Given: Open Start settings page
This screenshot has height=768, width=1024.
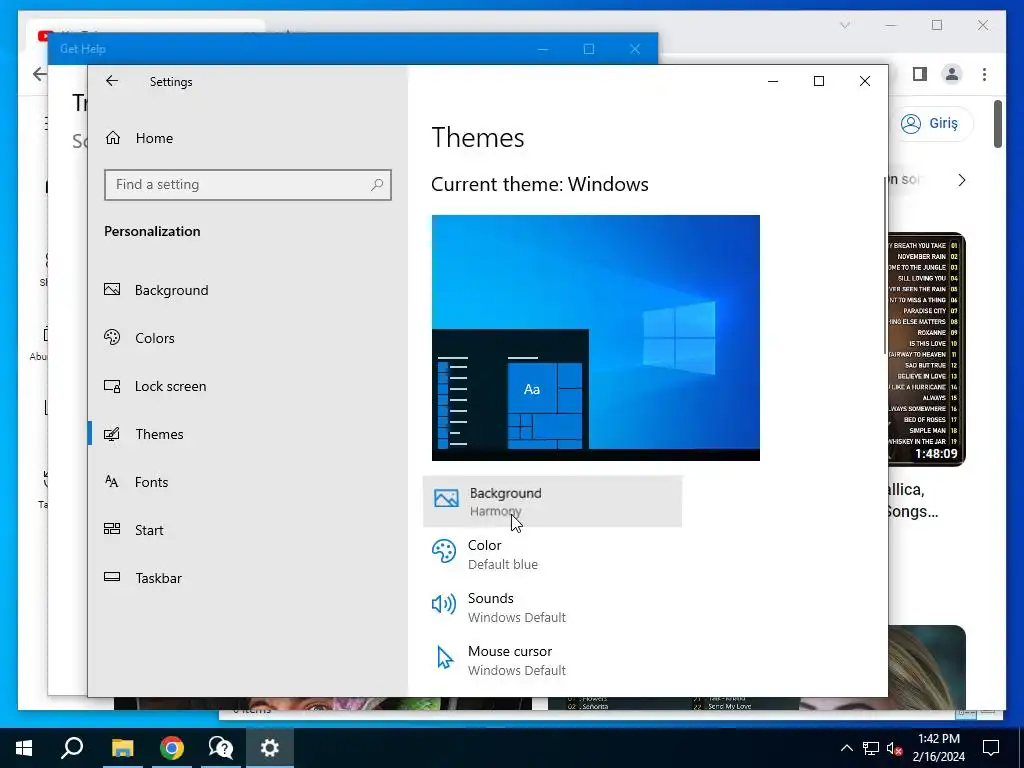Looking at the screenshot, I should 149,530.
